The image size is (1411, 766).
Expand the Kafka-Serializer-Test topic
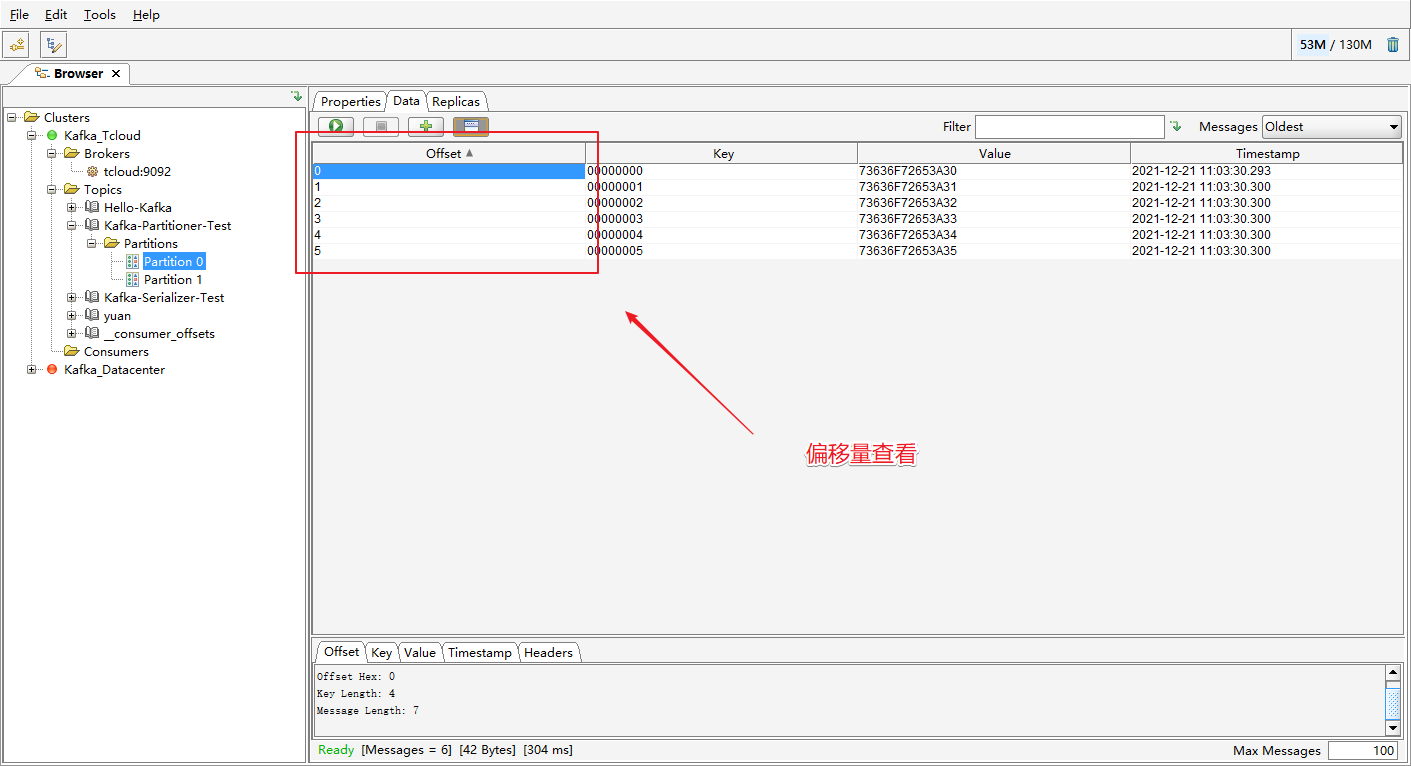click(72, 297)
